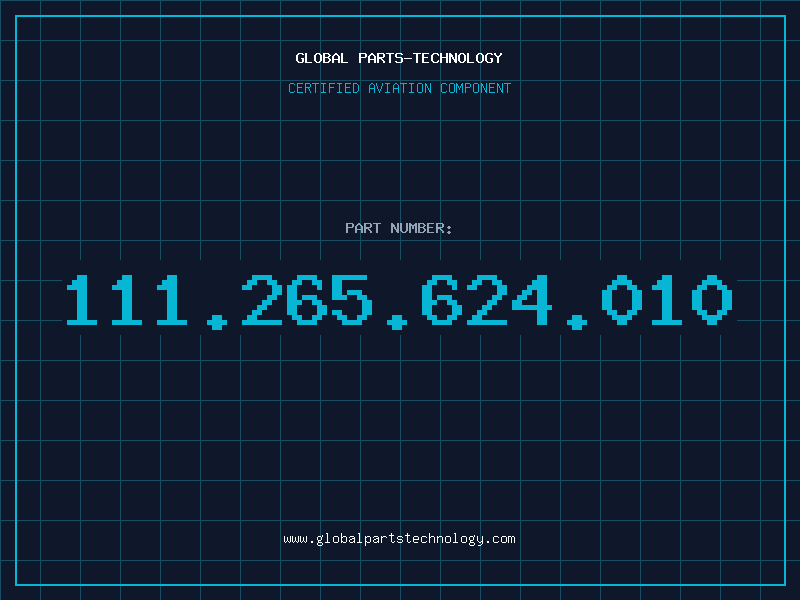This screenshot has width=800, height=600.
Task: Select the CERTIFIED AVIATION COMPONENT subtitle
Action: pyautogui.click(x=399, y=88)
